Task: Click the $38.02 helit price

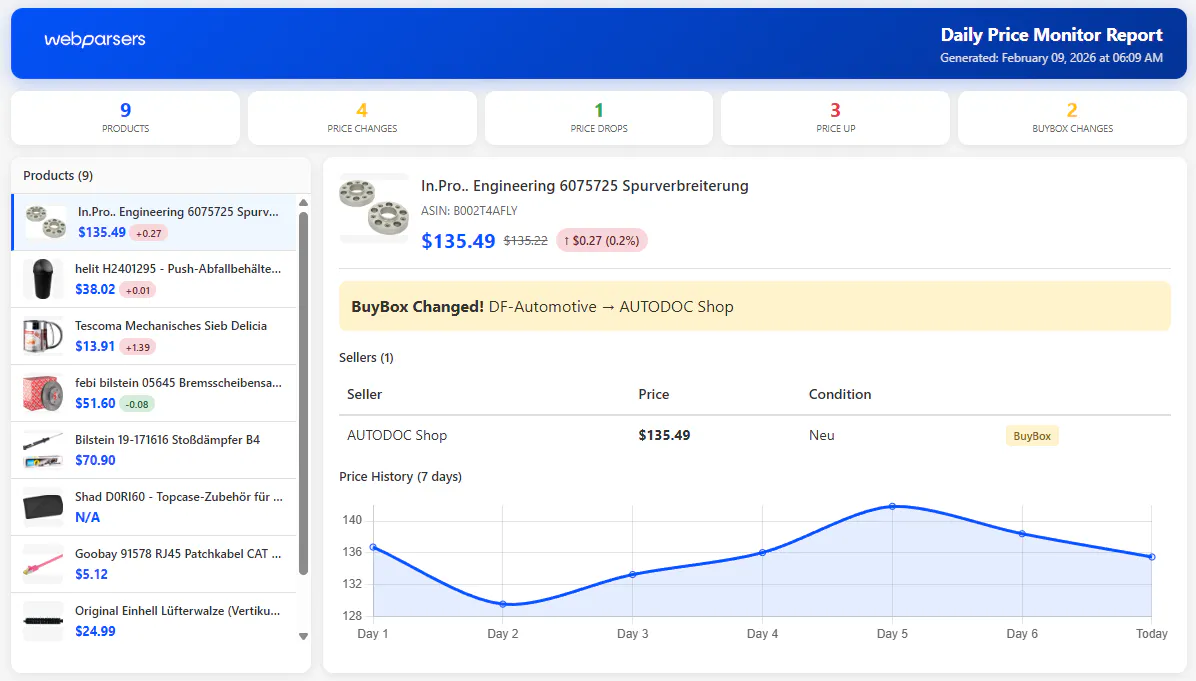Action: (x=95, y=290)
